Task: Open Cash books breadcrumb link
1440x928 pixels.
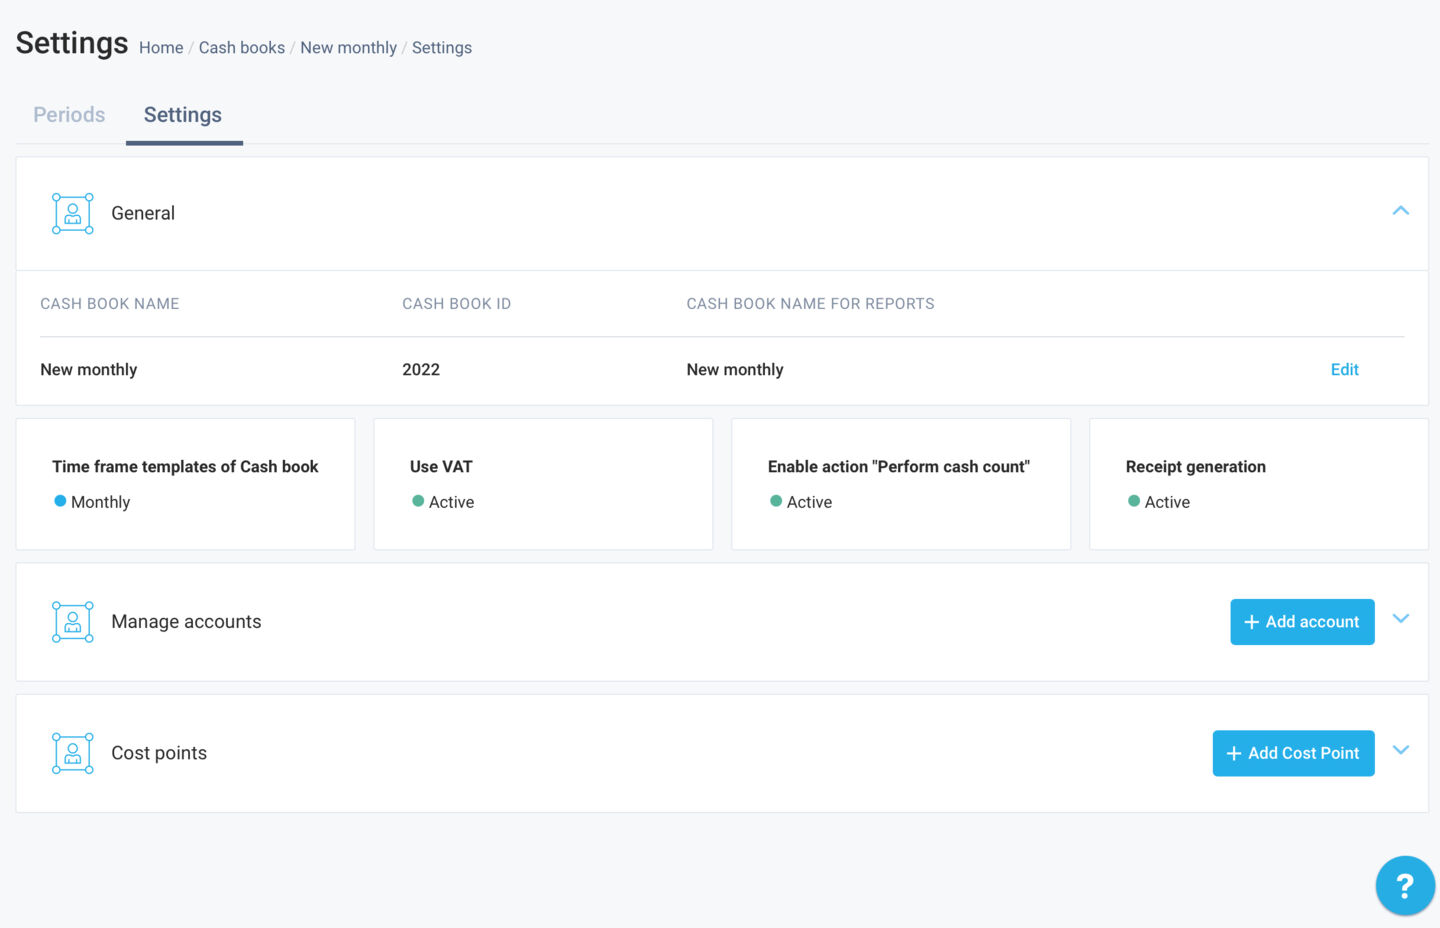Action: 242,48
